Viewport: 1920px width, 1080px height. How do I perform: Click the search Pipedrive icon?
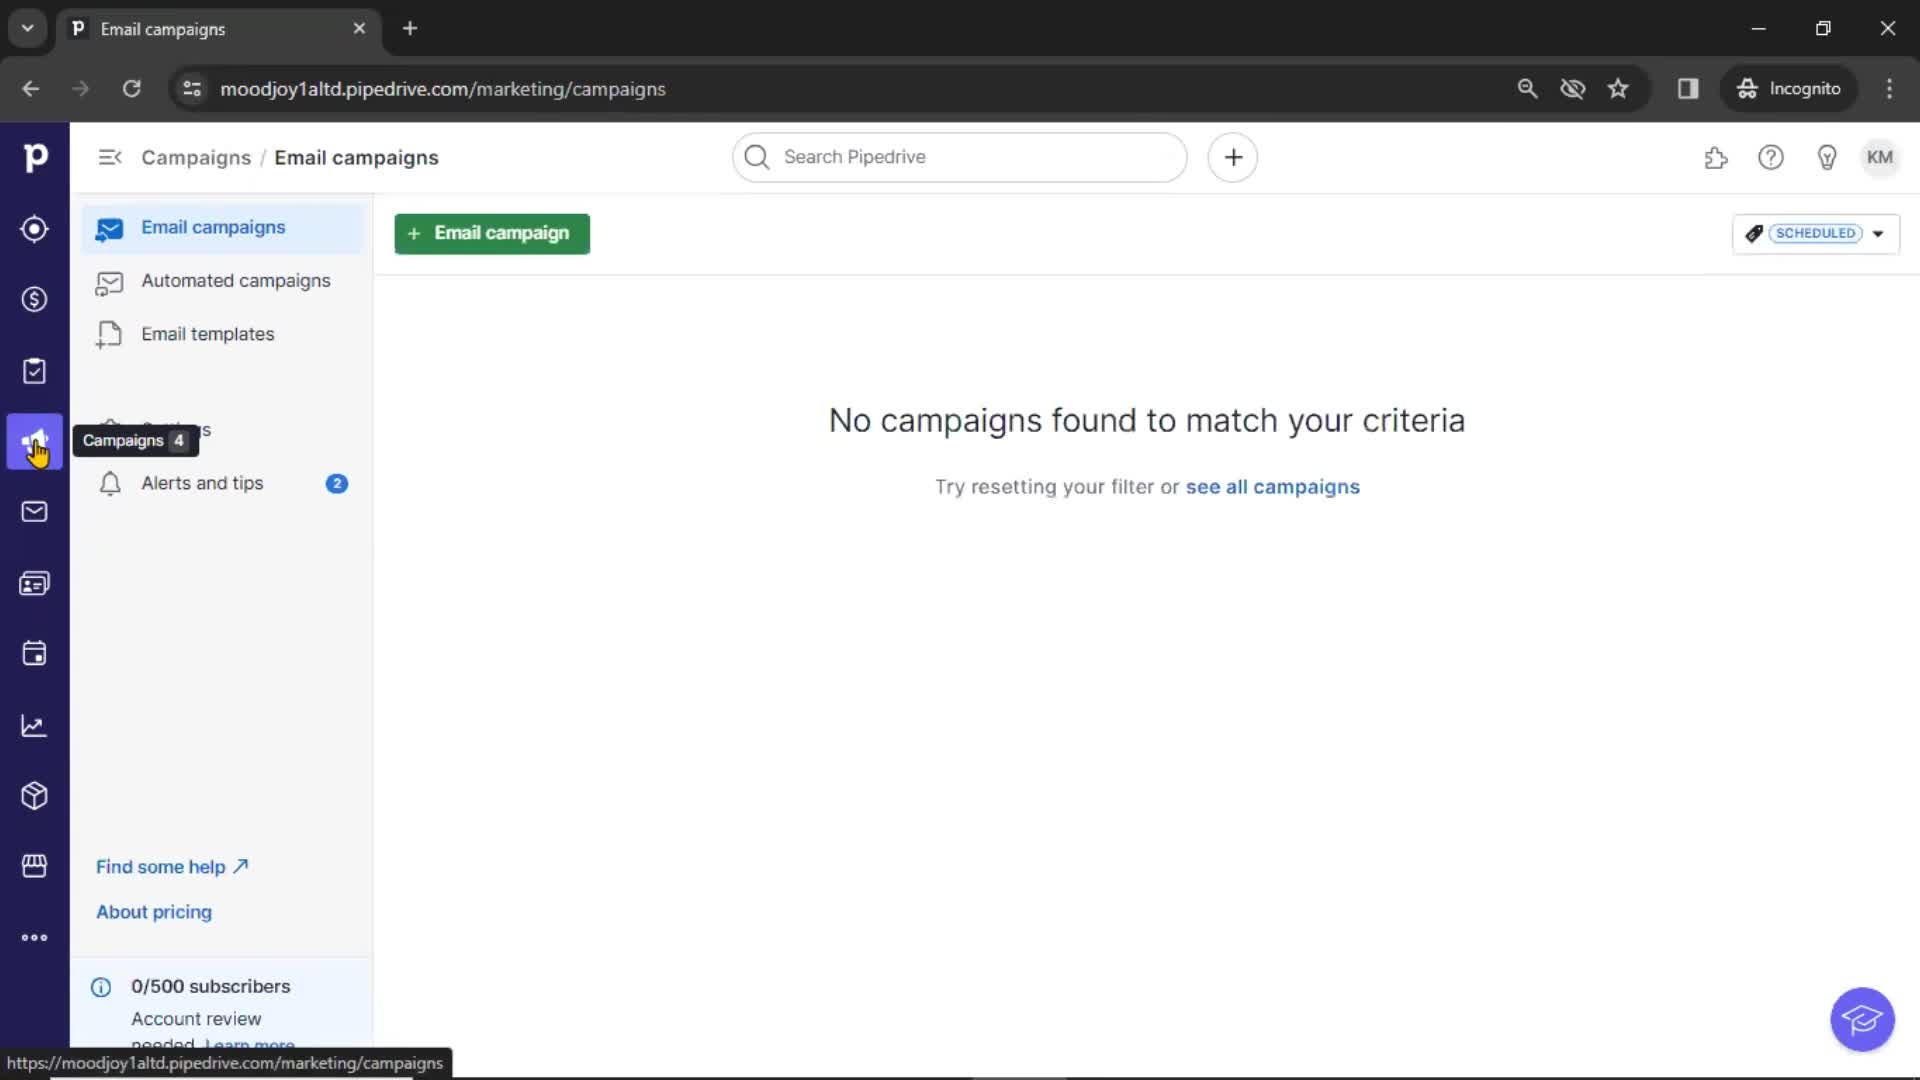tap(756, 156)
